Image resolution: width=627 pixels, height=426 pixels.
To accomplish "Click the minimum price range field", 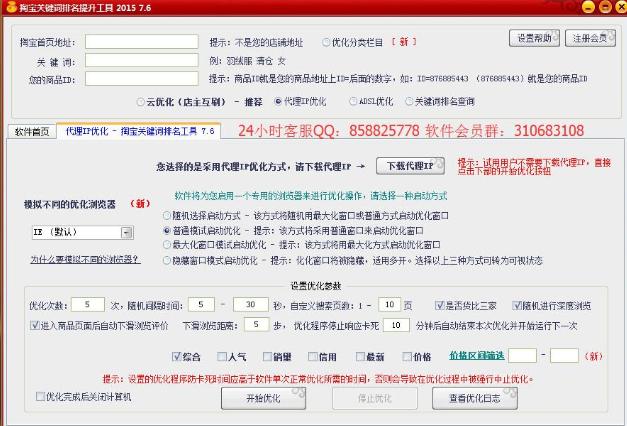I will click(522, 356).
